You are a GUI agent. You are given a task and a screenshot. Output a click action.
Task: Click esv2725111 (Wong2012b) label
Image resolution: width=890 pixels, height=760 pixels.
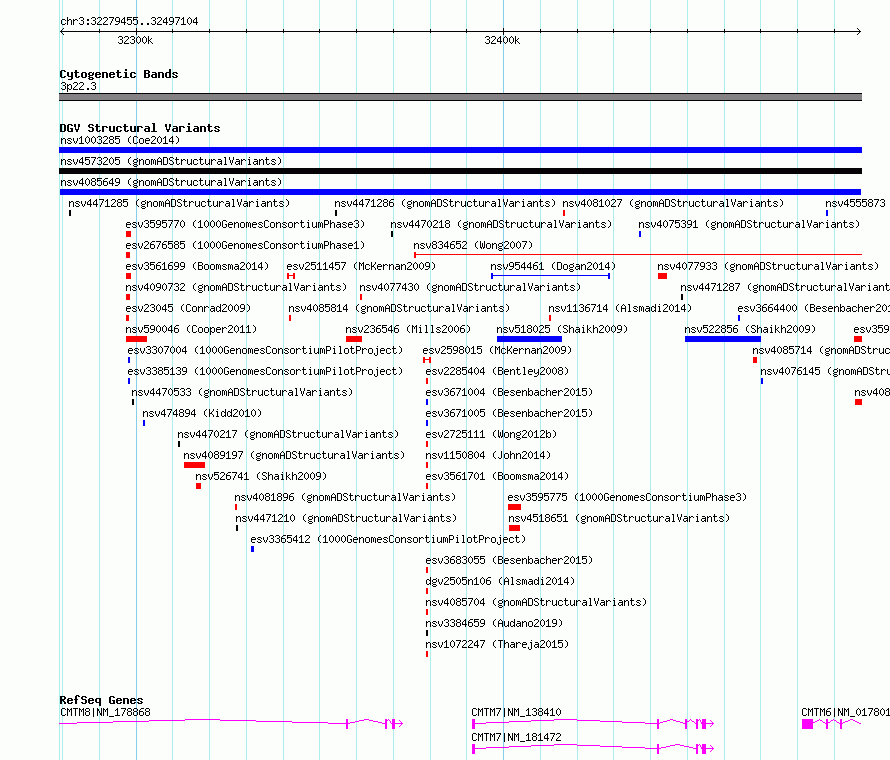tap(491, 434)
